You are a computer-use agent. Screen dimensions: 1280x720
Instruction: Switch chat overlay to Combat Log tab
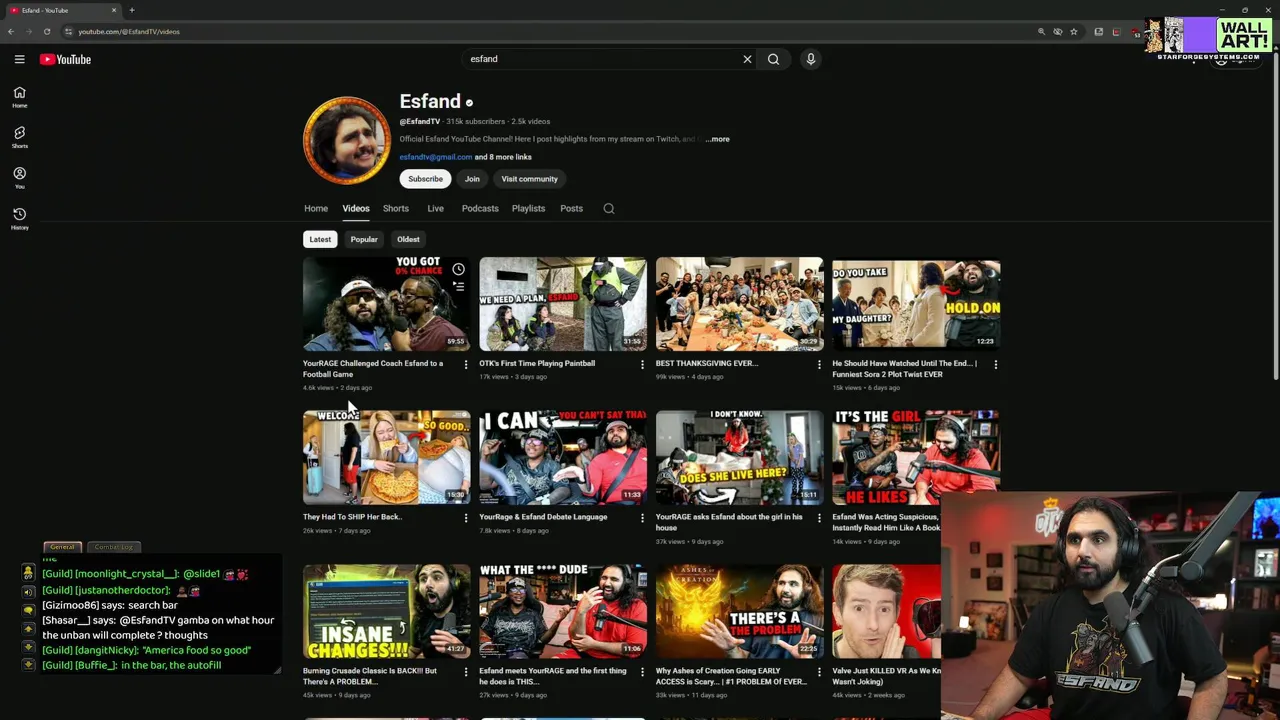click(x=113, y=547)
